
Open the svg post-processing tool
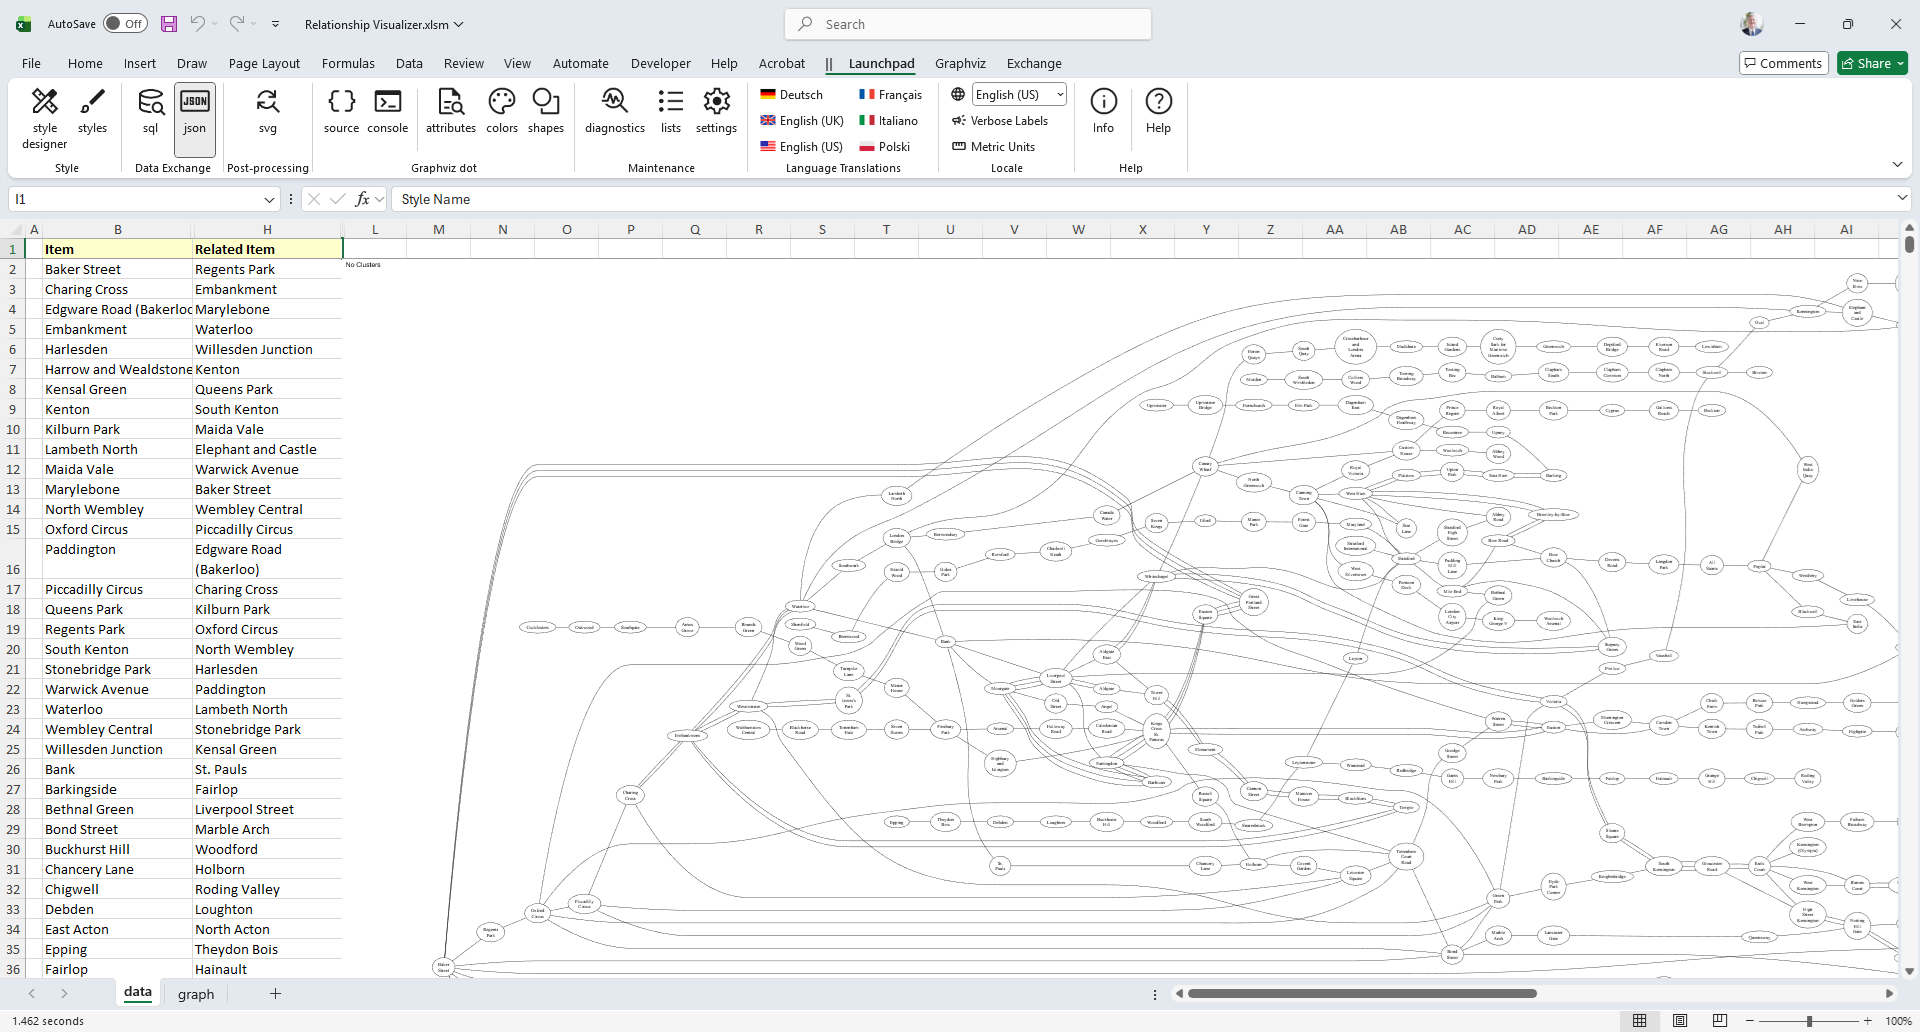[267, 111]
